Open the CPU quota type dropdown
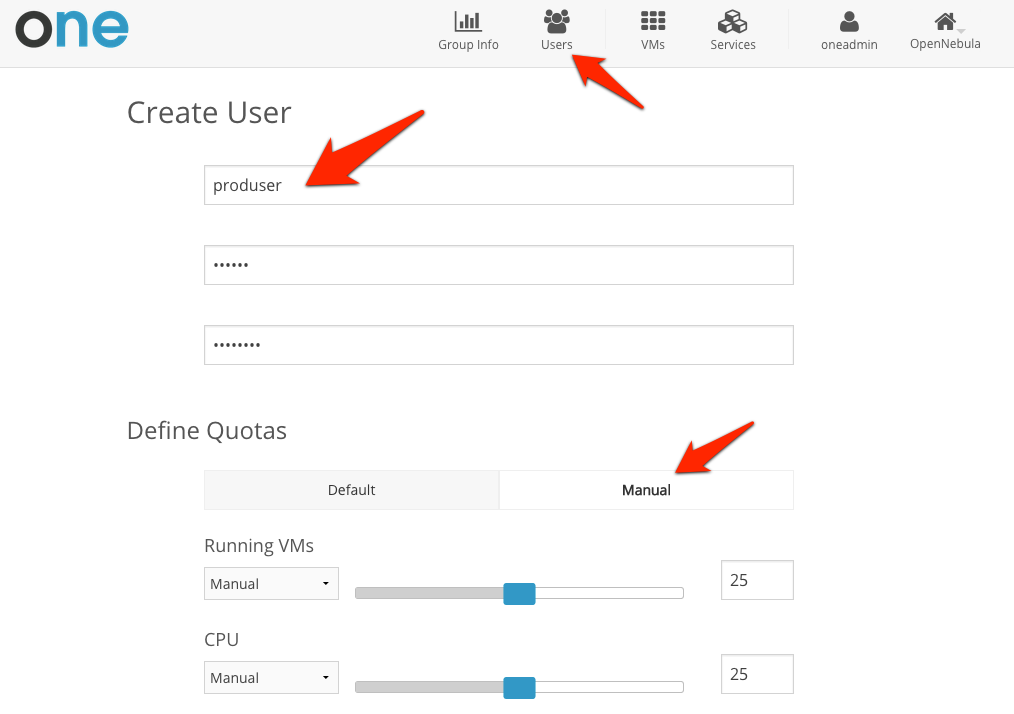 (271, 678)
